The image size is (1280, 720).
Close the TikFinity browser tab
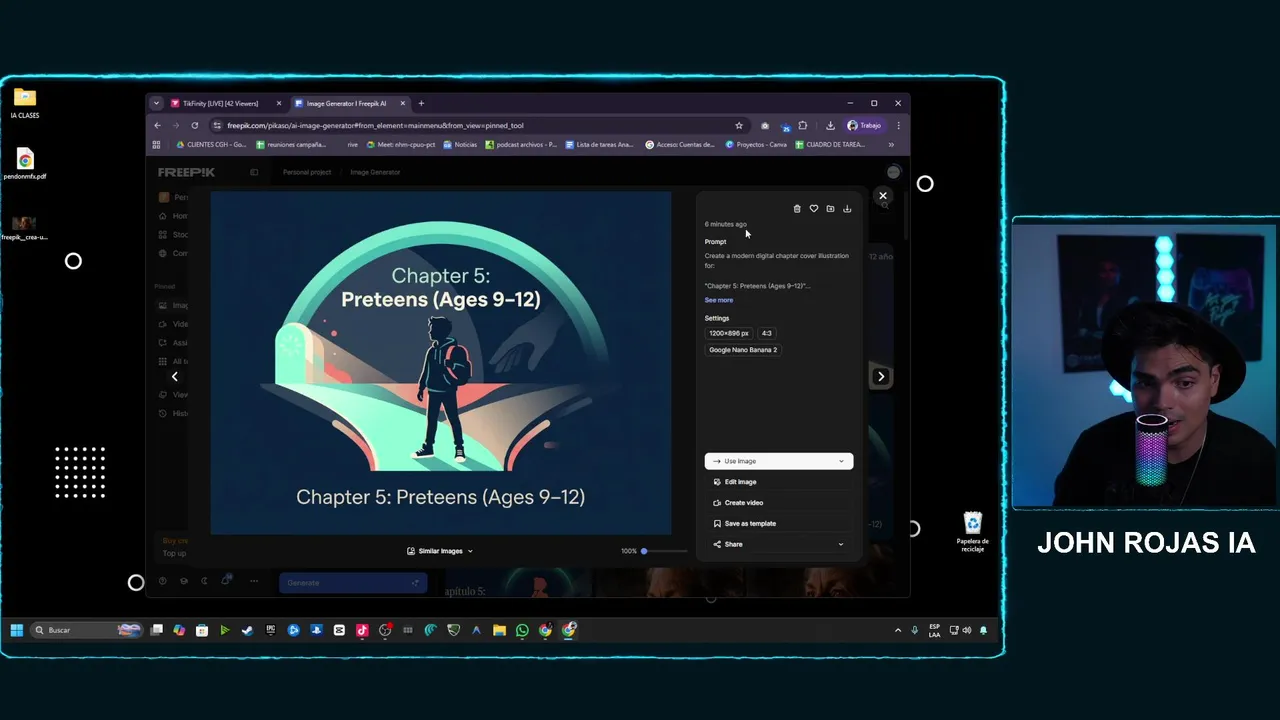279,103
